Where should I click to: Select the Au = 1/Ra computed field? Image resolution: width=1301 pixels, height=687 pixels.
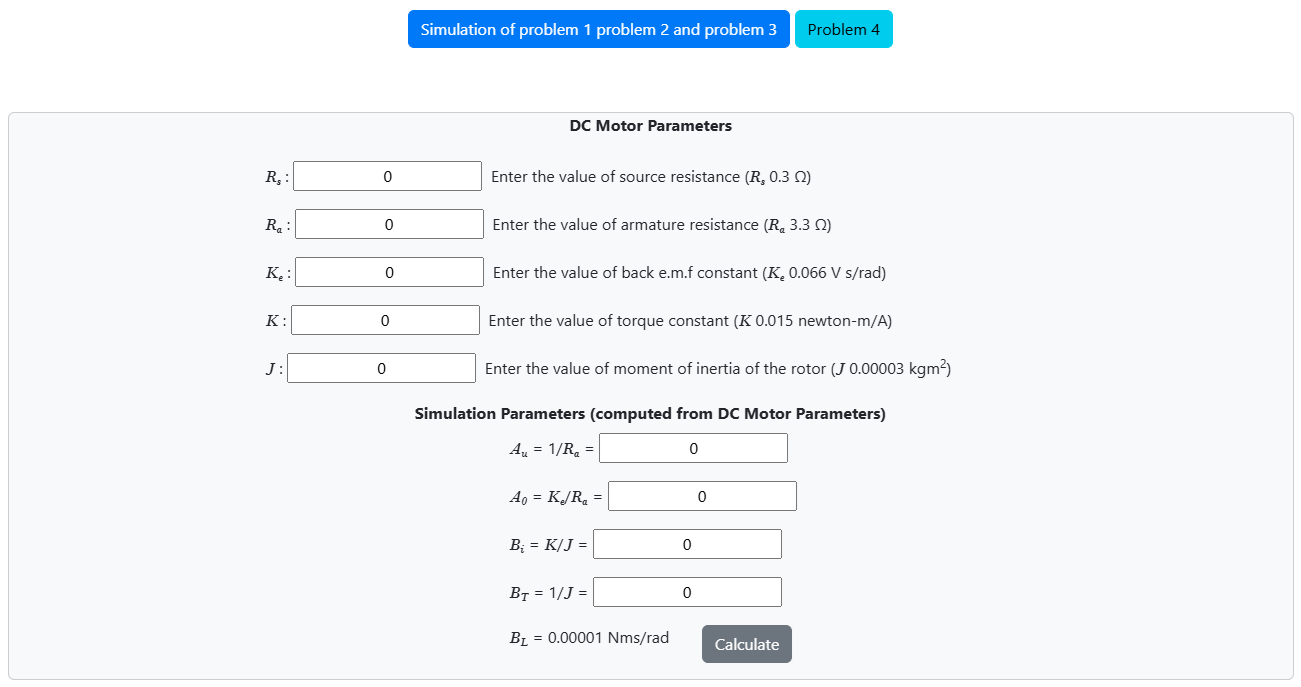(x=693, y=449)
